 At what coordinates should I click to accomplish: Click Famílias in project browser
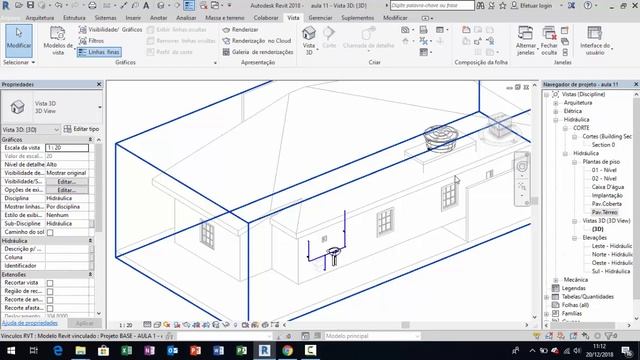[571, 313]
